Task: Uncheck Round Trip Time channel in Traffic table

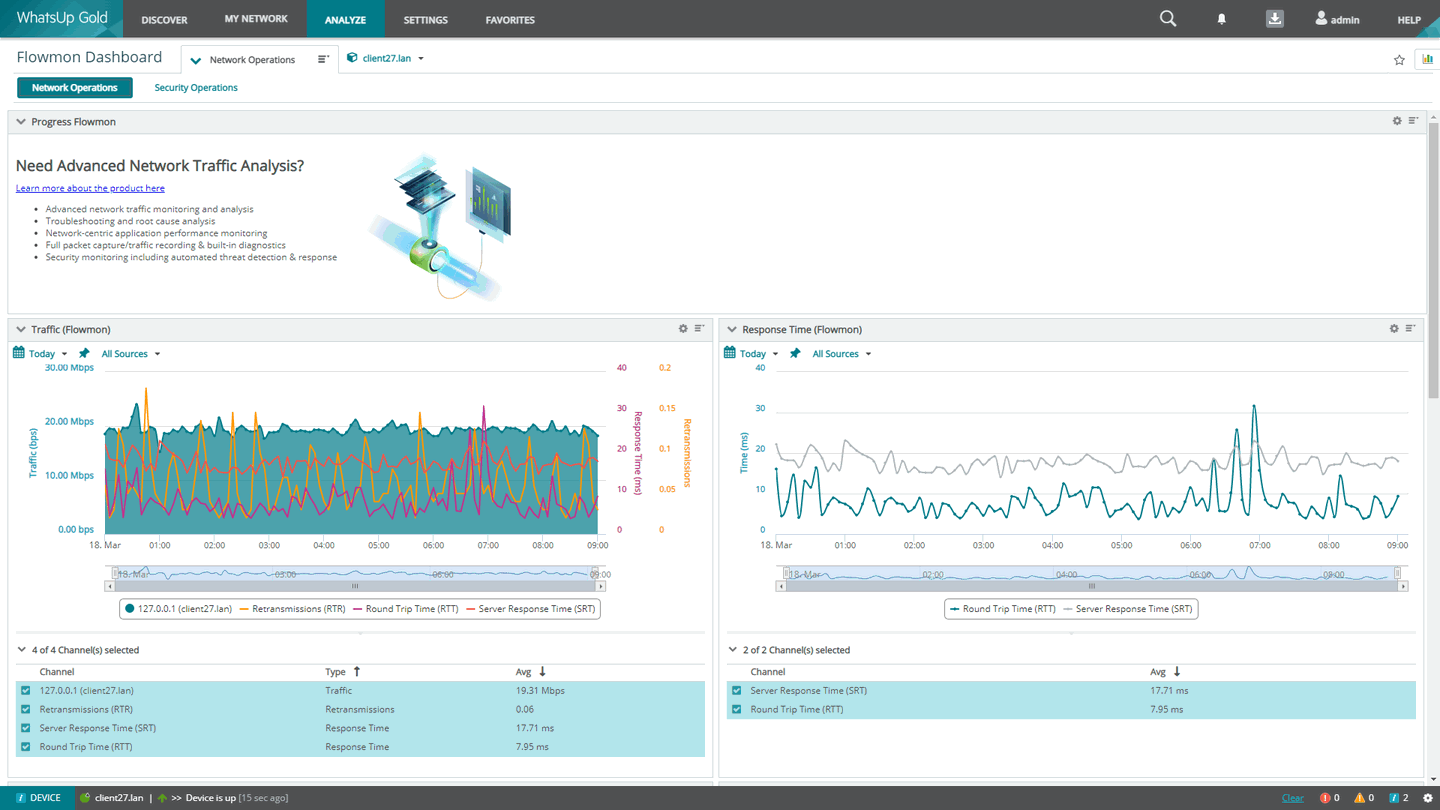Action: [26, 747]
